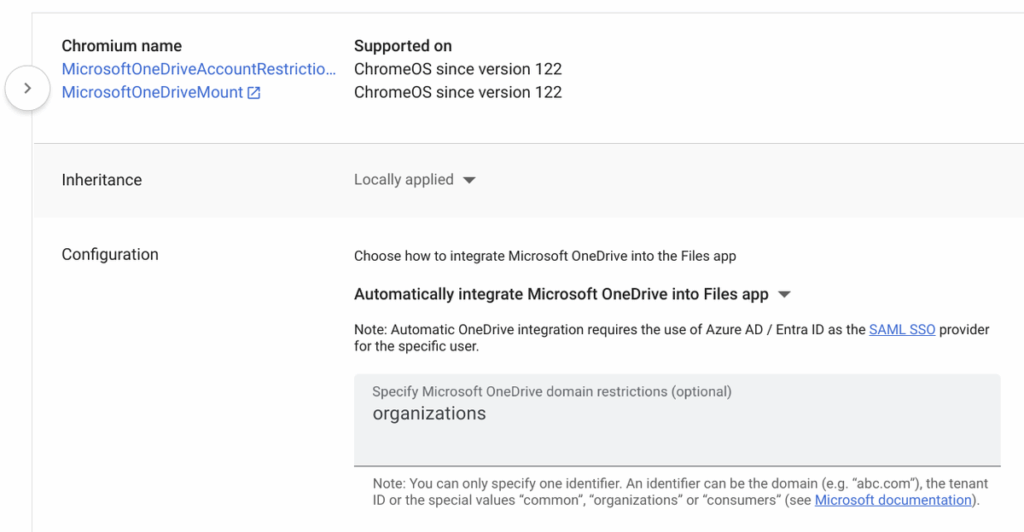1024x532 pixels.
Task: Open the Automatically integrate Microsoft OneDrive dropdown
Action: (783, 295)
